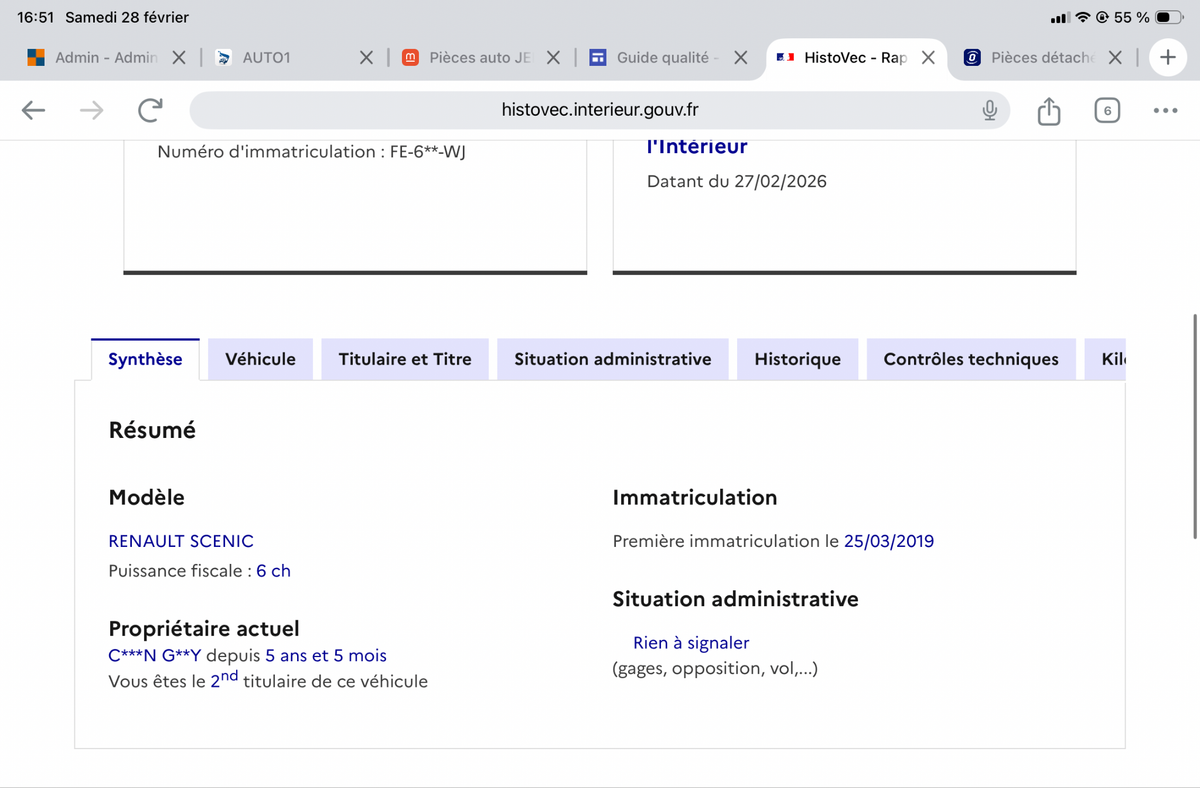Open the Situation administrative tab
This screenshot has width=1200, height=788.
612,359
